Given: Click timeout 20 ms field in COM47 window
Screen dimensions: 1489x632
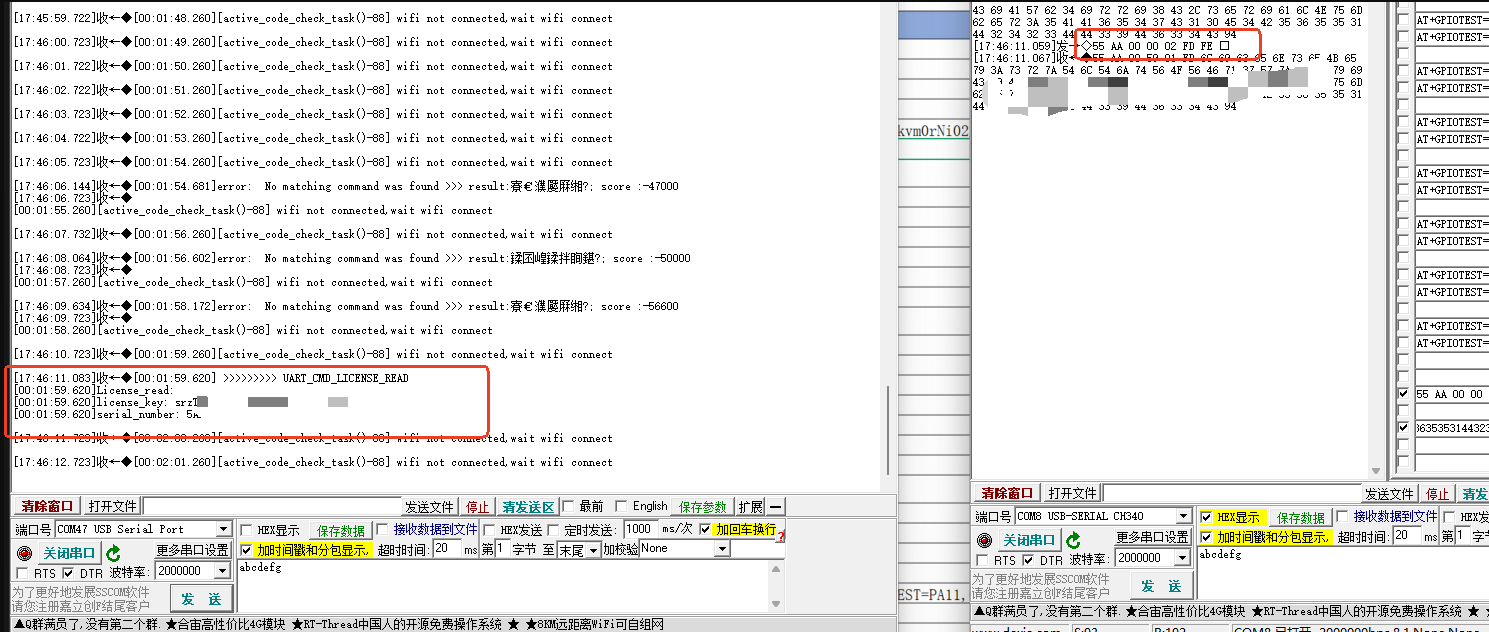Looking at the screenshot, I should (446, 550).
